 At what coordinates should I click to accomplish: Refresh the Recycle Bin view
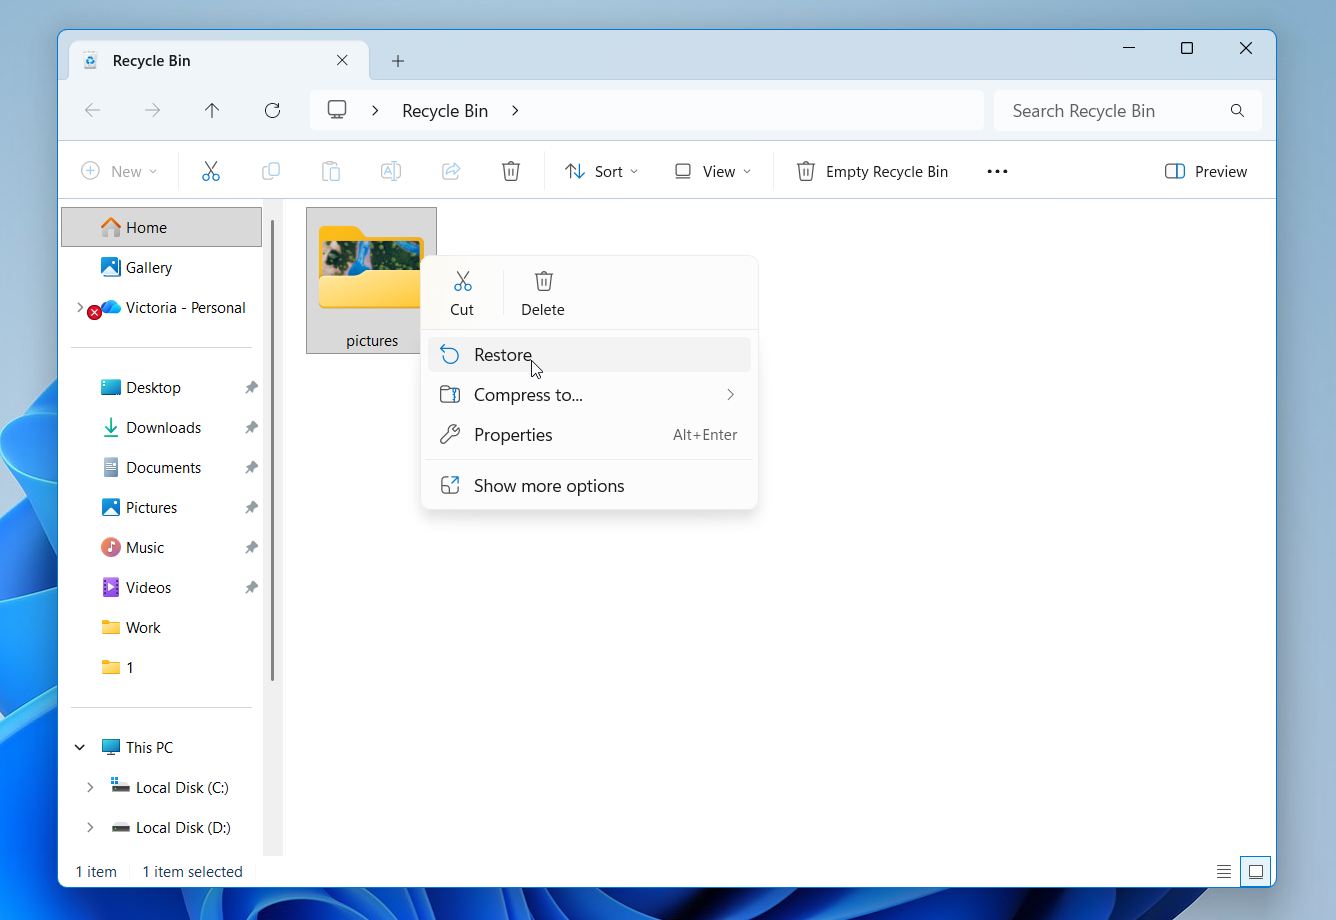pos(272,110)
